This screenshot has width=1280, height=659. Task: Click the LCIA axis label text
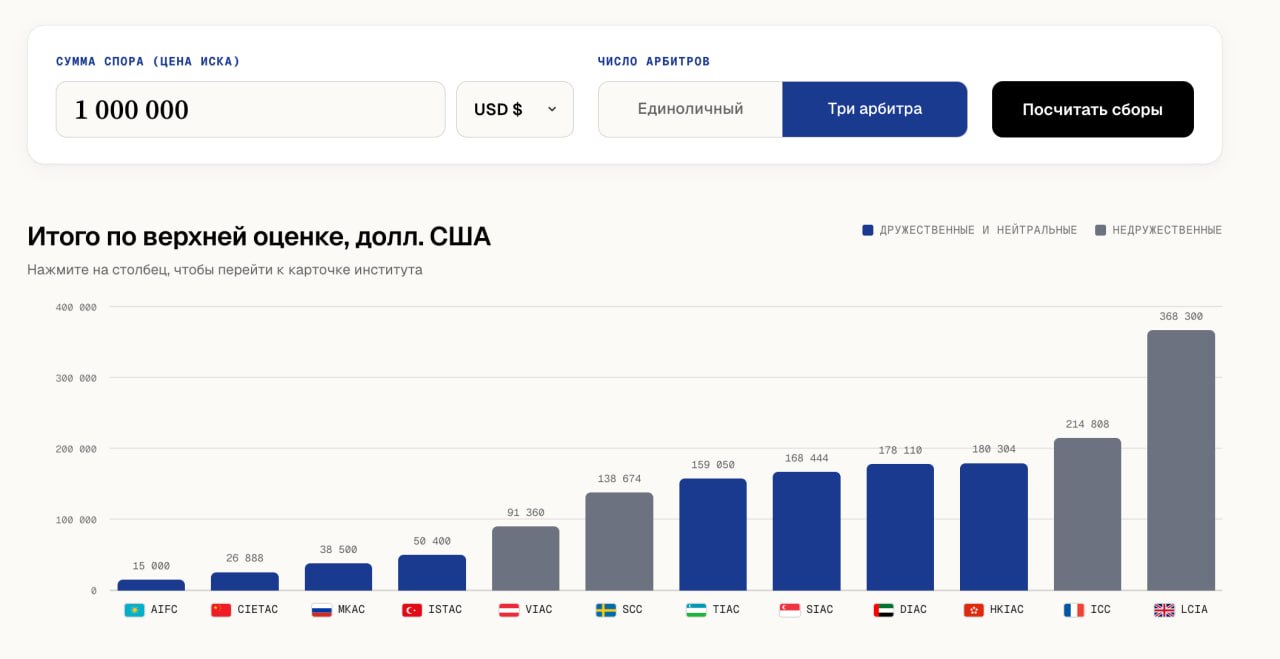(1194, 609)
